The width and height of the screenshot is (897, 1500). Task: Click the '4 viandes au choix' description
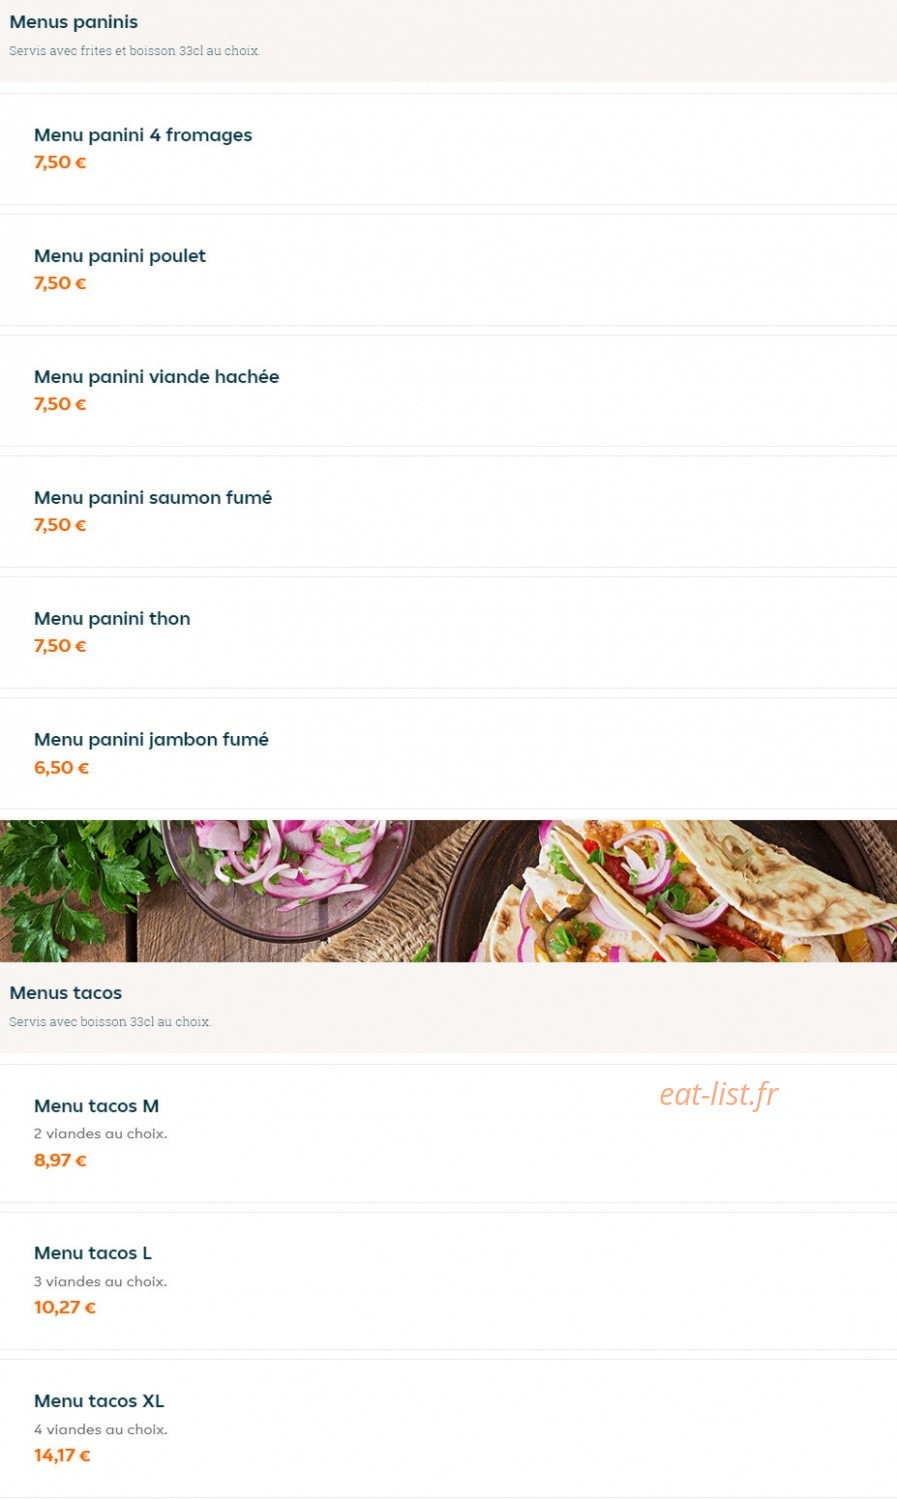coord(101,1430)
